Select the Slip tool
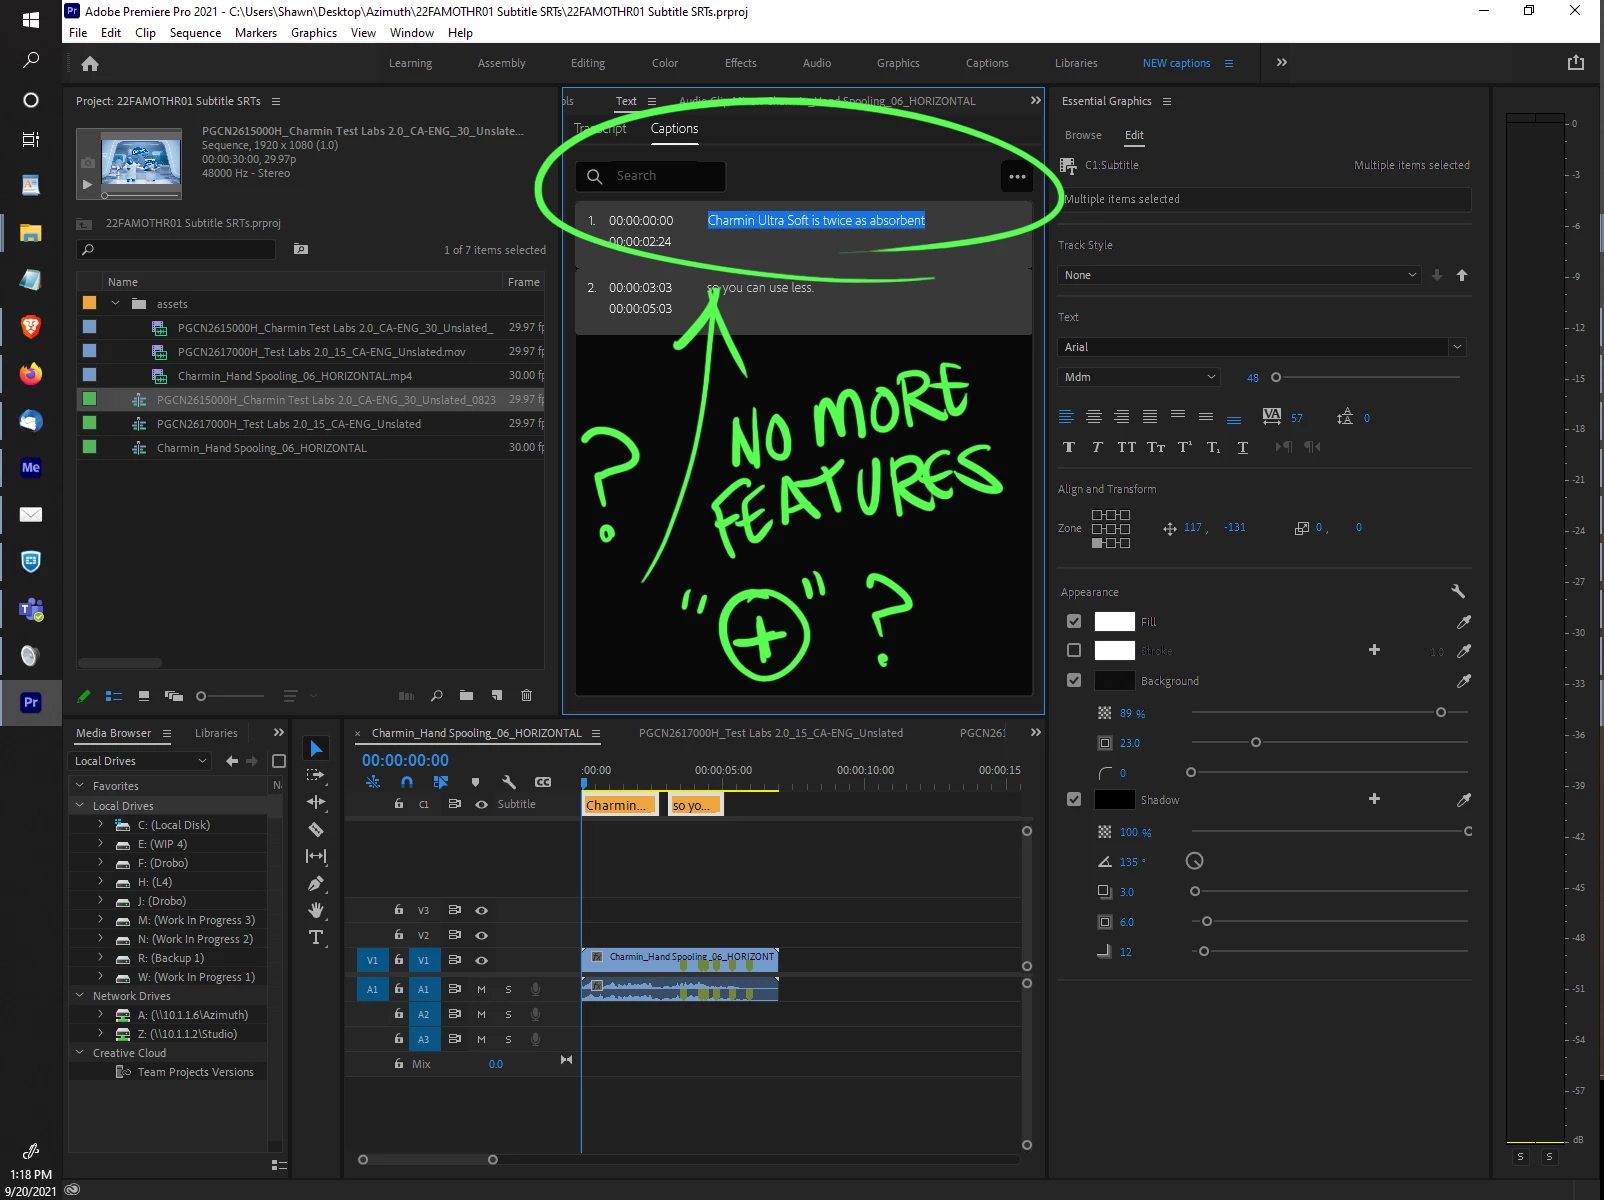This screenshot has height=1200, width=1604. click(x=316, y=856)
